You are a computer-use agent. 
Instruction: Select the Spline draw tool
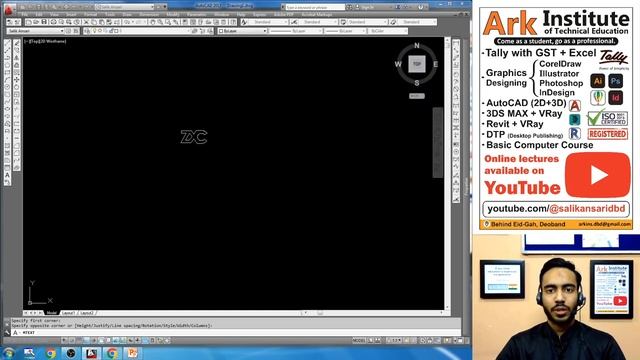pos(7,102)
